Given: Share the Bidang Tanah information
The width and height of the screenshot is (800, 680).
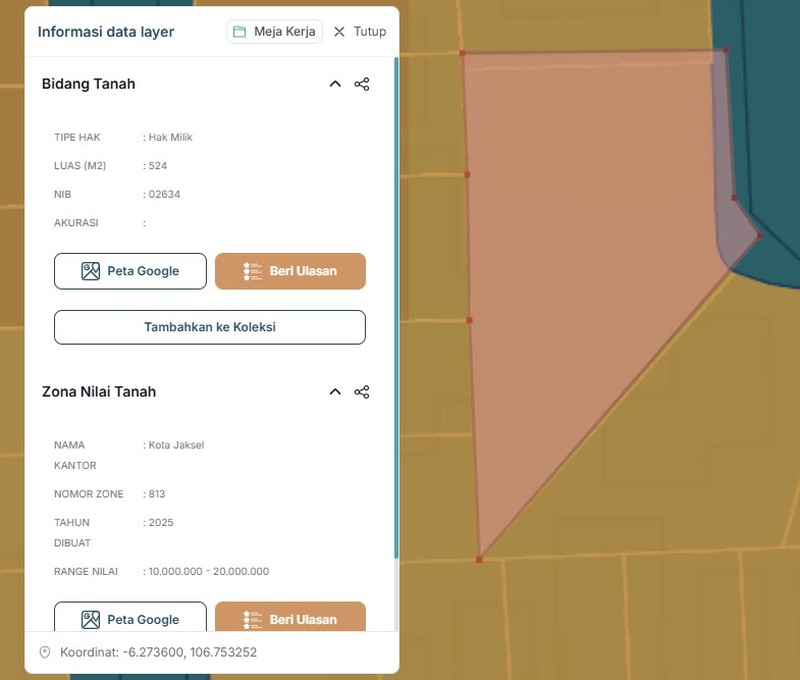Looking at the screenshot, I should pos(362,84).
